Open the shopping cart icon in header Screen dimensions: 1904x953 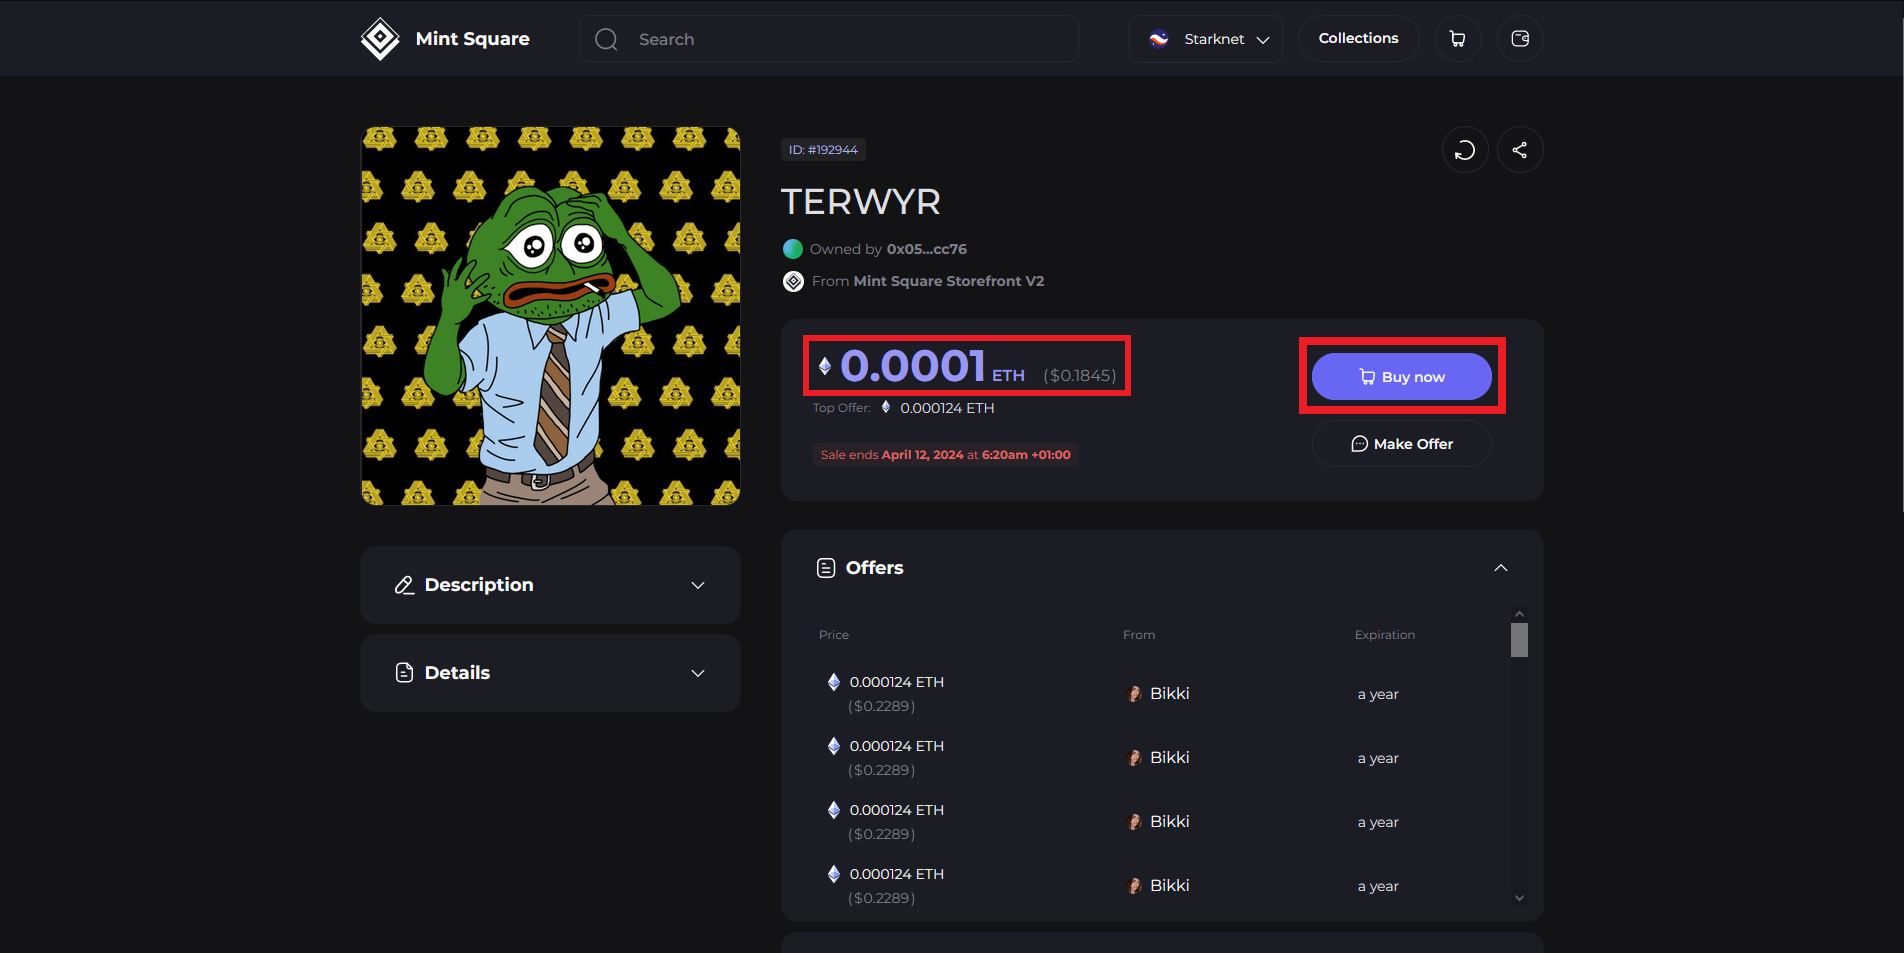(1457, 39)
